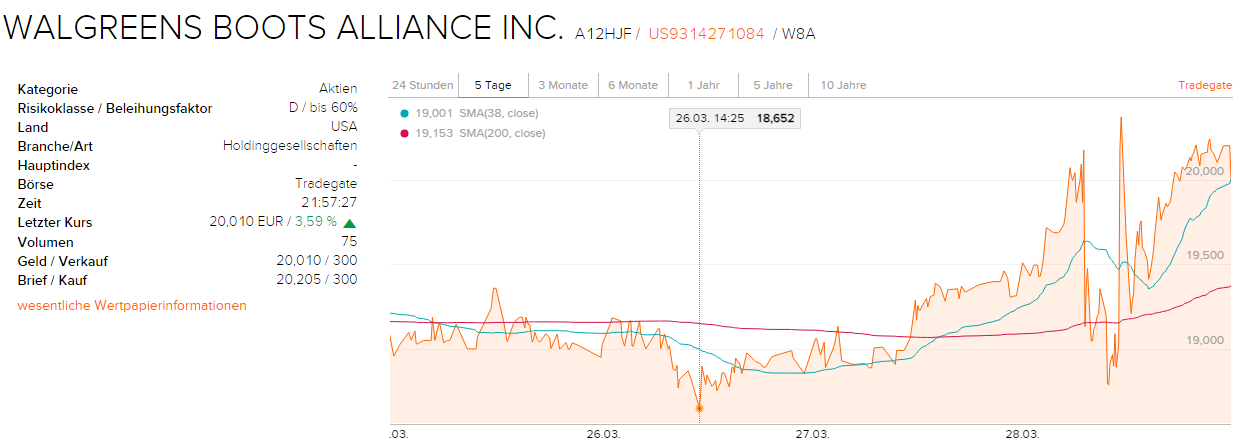Image resolution: width=1244 pixels, height=439 pixels.
Task: Switch chart to 5 Tage tab
Action: [x=493, y=85]
